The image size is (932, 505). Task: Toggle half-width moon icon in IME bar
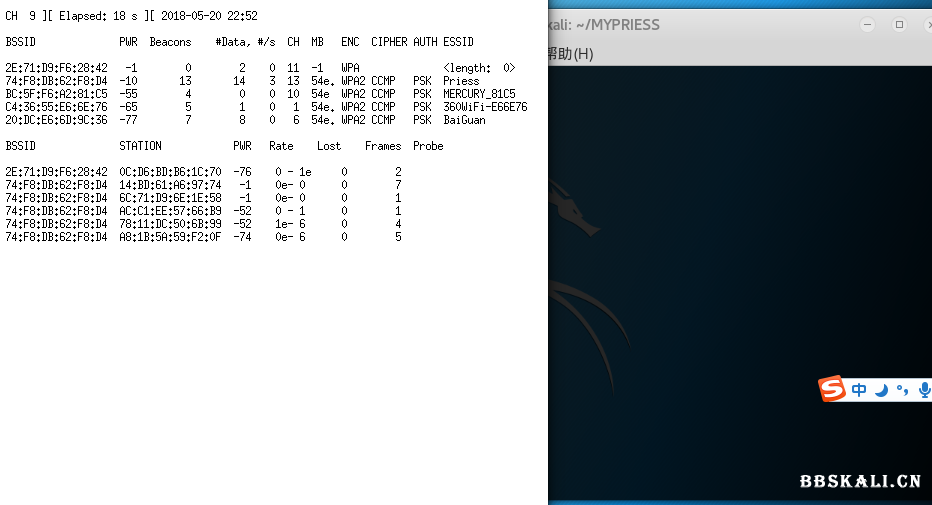coord(881,390)
